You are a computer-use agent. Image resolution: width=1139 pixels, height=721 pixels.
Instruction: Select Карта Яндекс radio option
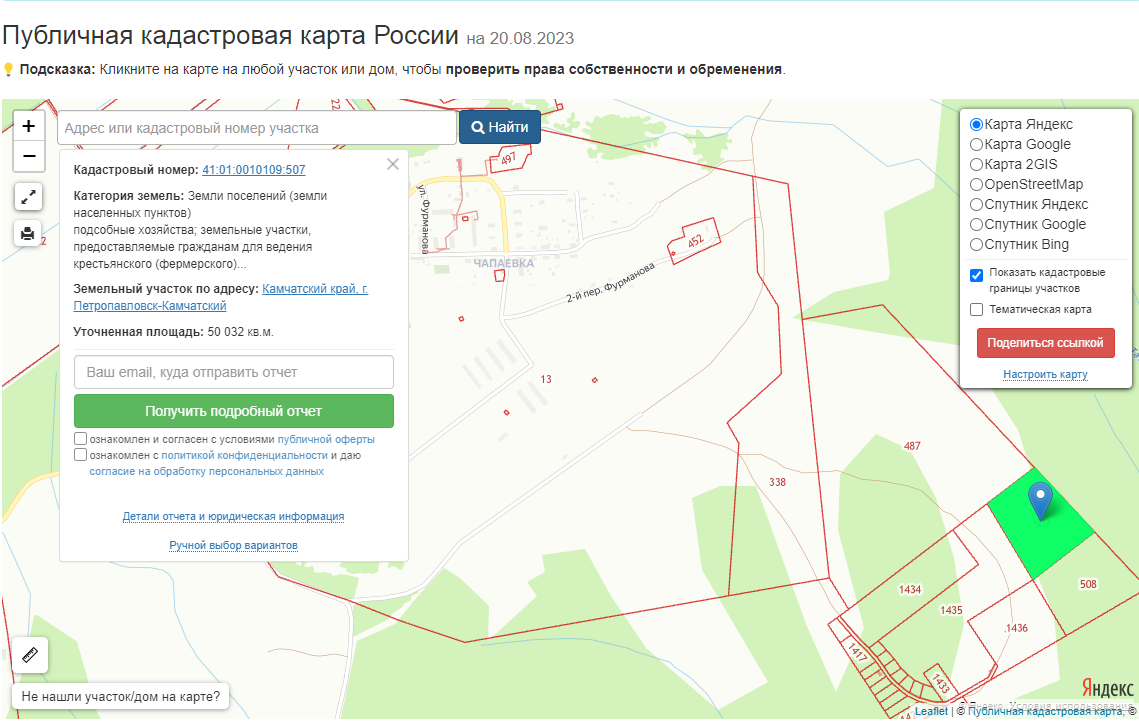(x=976, y=125)
